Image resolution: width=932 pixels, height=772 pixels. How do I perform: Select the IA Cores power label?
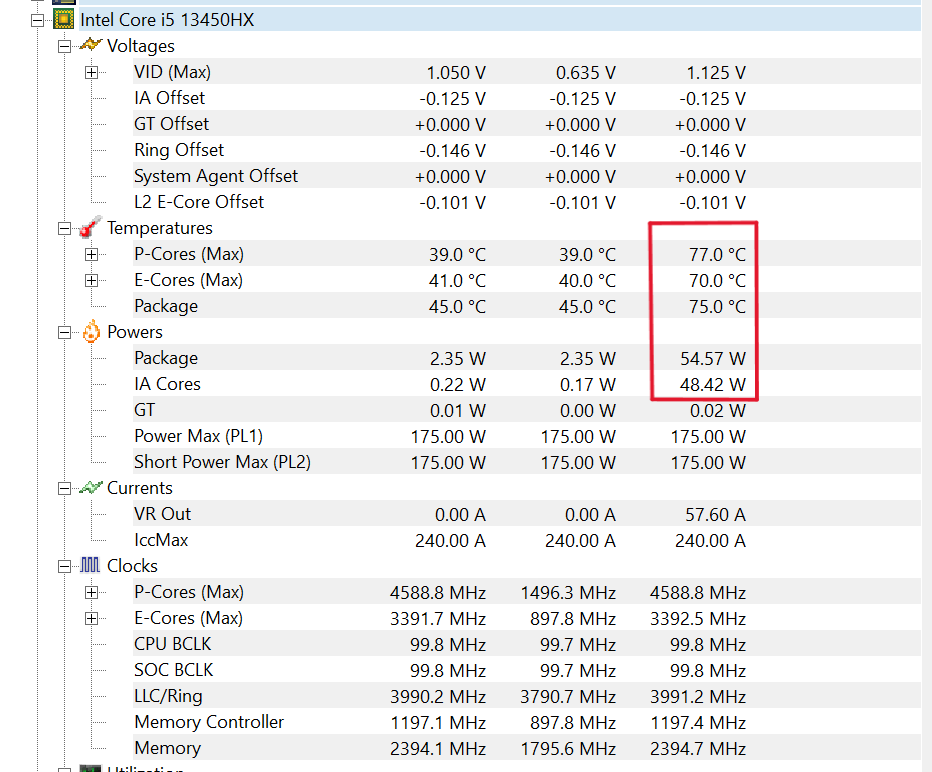pyautogui.click(x=168, y=385)
